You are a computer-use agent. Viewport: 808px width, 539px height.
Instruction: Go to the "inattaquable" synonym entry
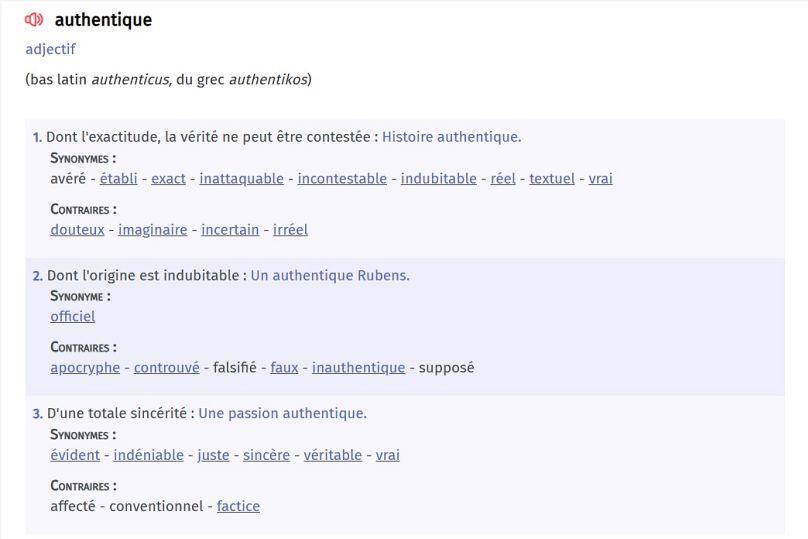(241, 179)
